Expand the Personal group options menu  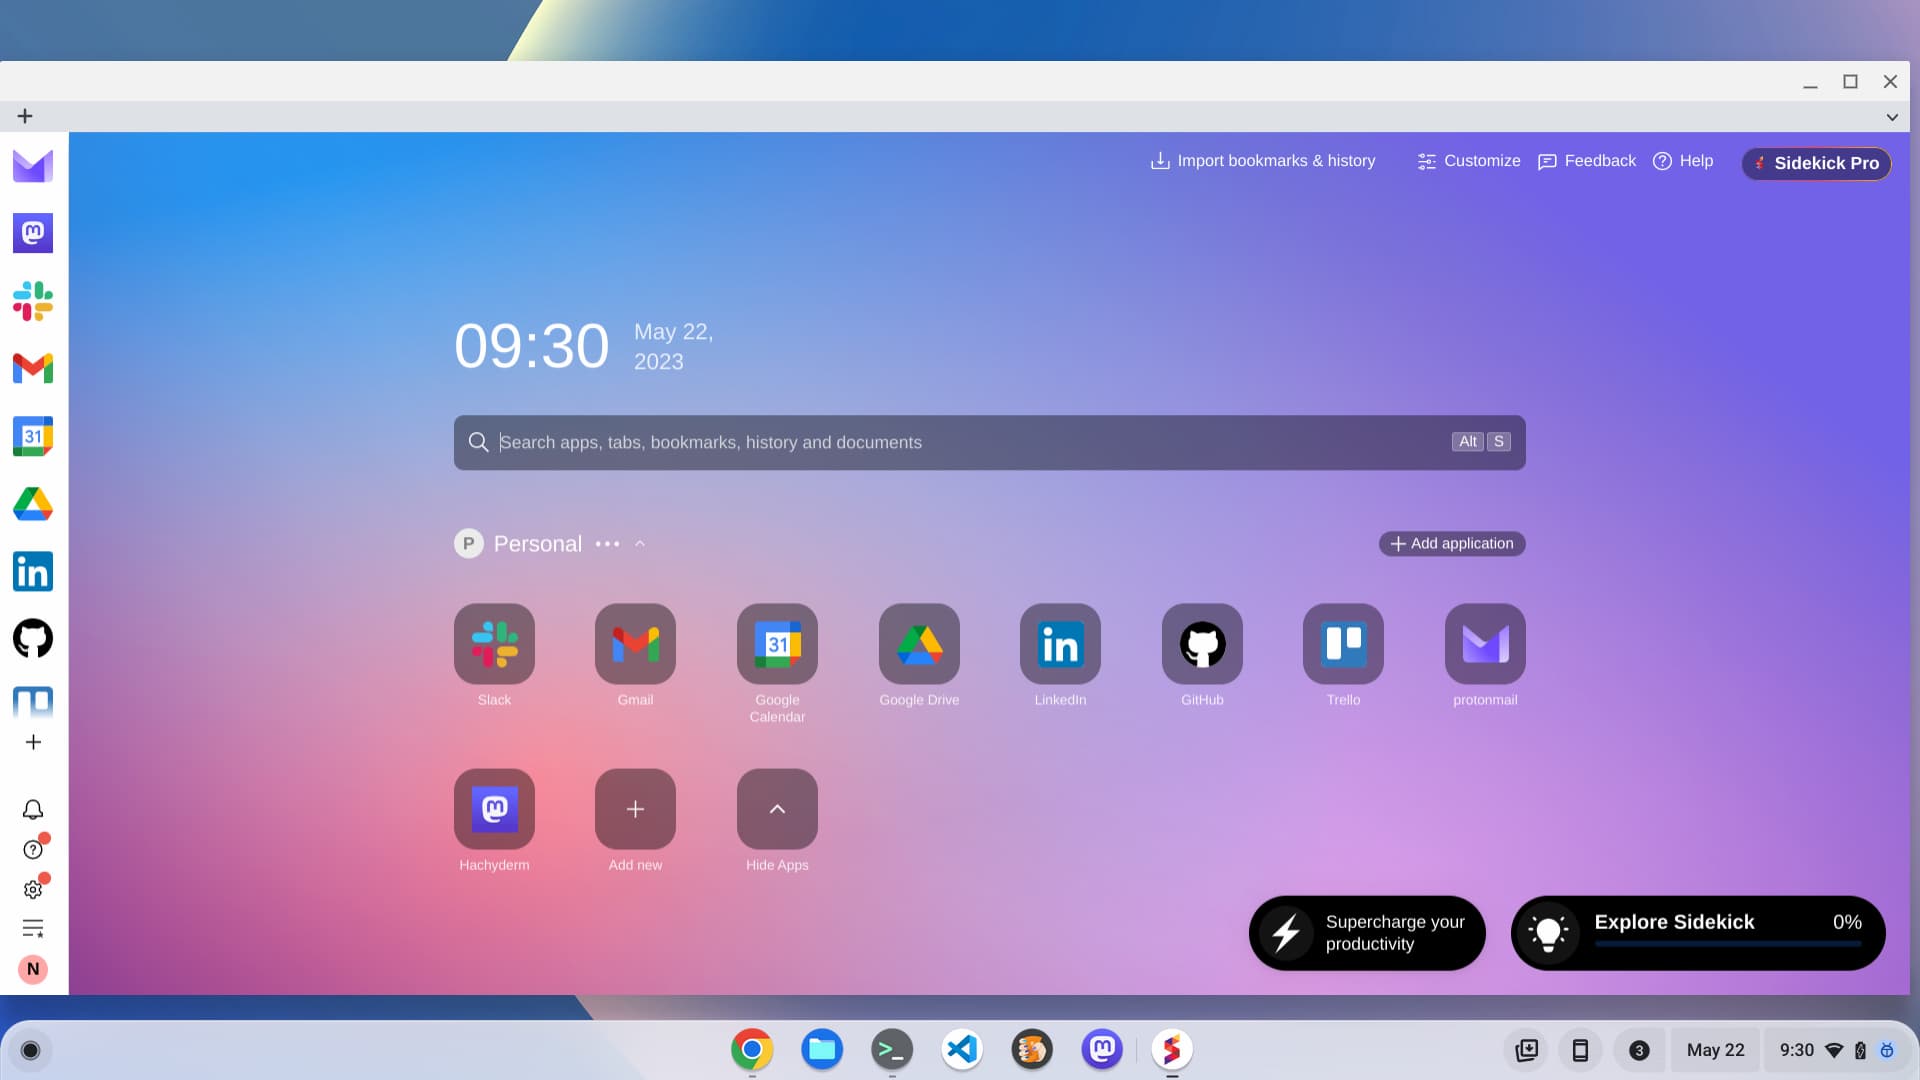coord(607,543)
